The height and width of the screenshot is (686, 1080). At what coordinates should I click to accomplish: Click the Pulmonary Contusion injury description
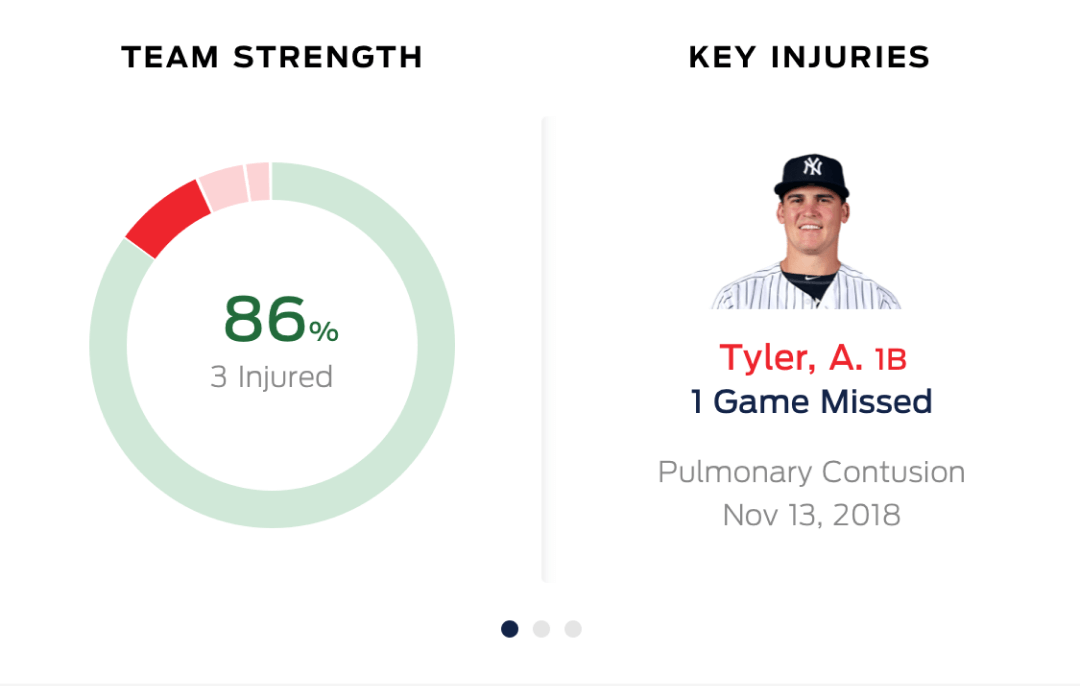click(811, 472)
